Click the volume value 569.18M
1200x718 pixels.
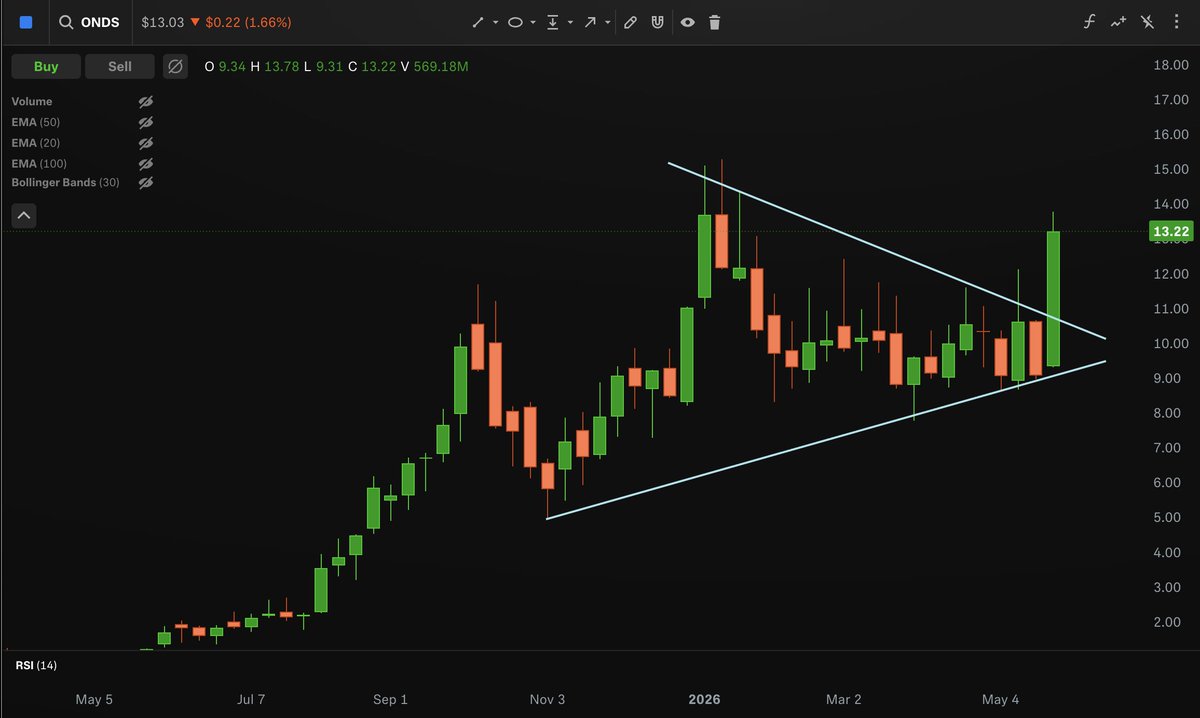[x=442, y=67]
